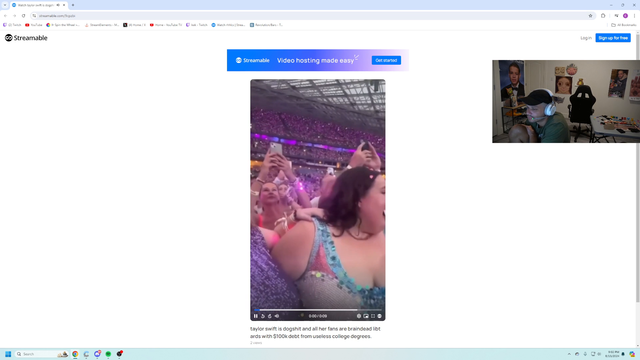The height and width of the screenshot is (360, 640).
Task: Open the Chrome three-dot menu
Action: 634,16
